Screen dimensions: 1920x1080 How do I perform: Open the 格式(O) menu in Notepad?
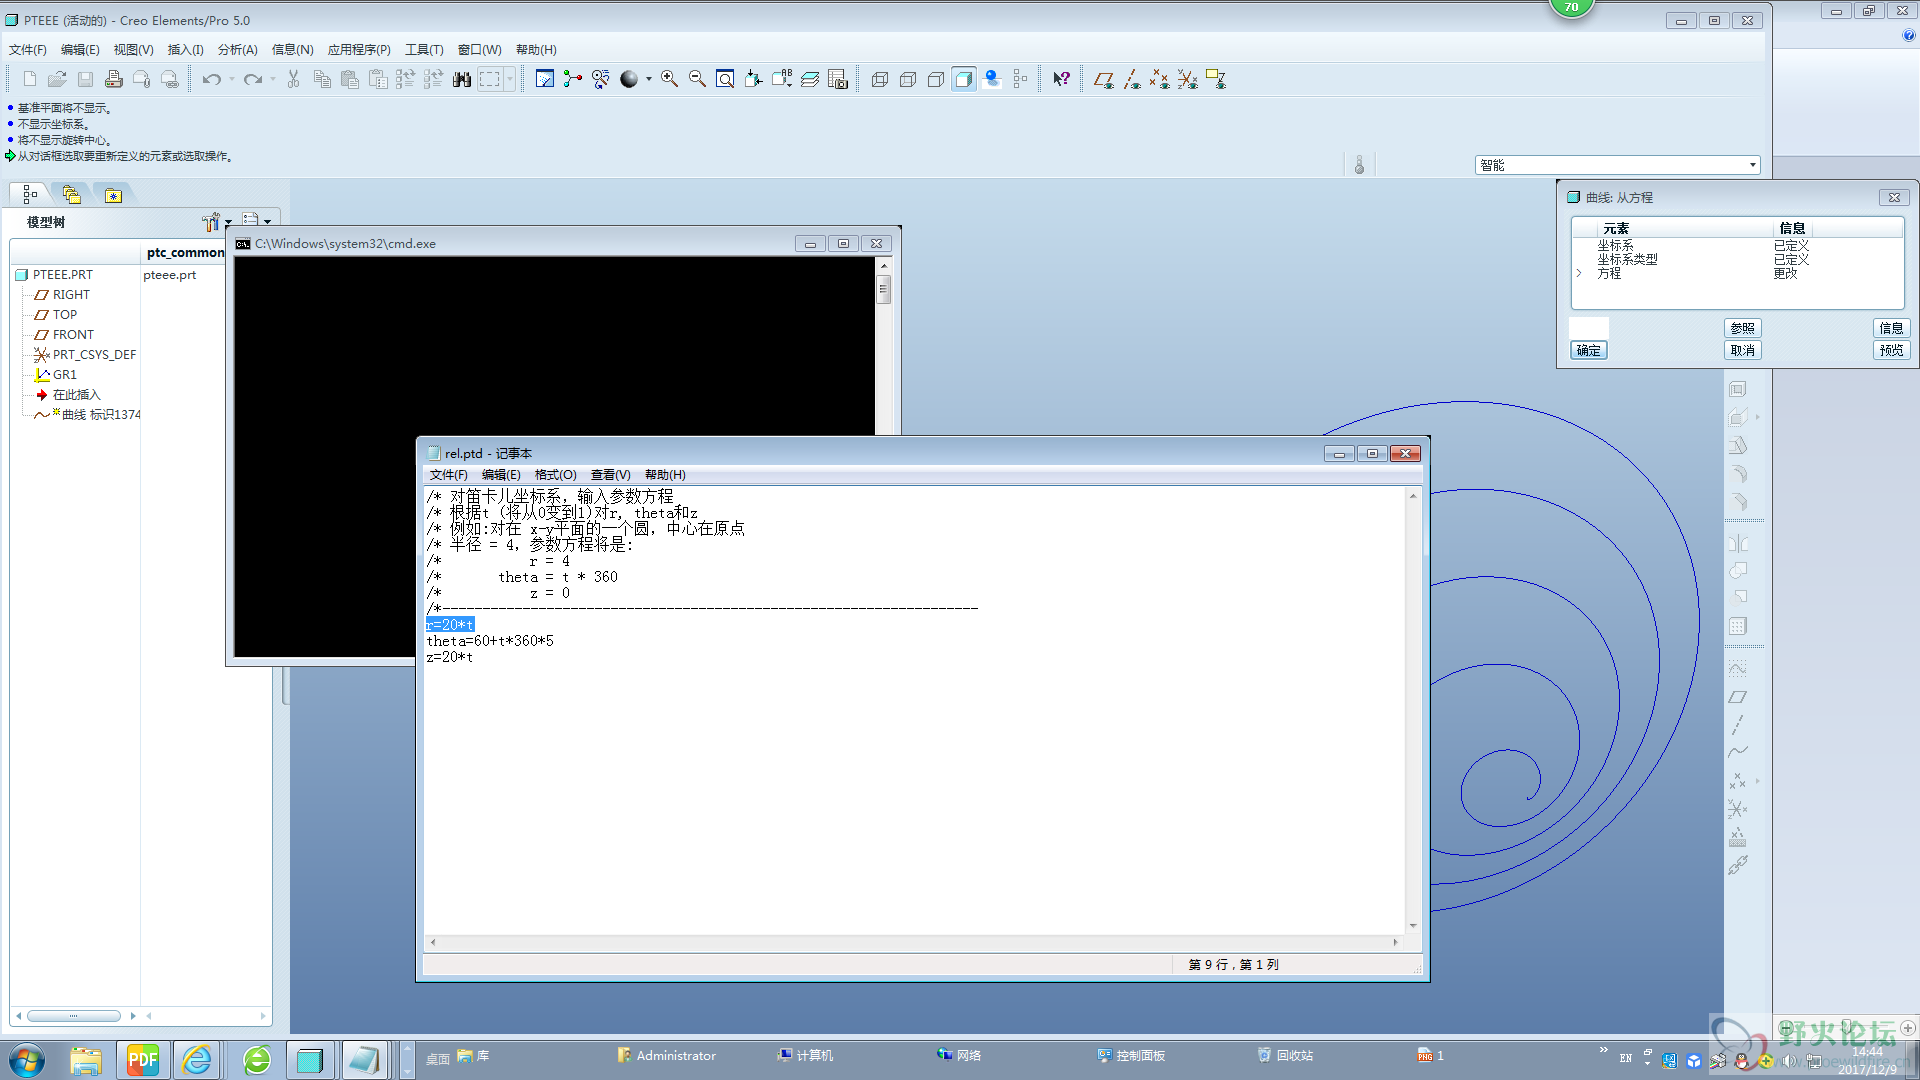click(x=555, y=475)
